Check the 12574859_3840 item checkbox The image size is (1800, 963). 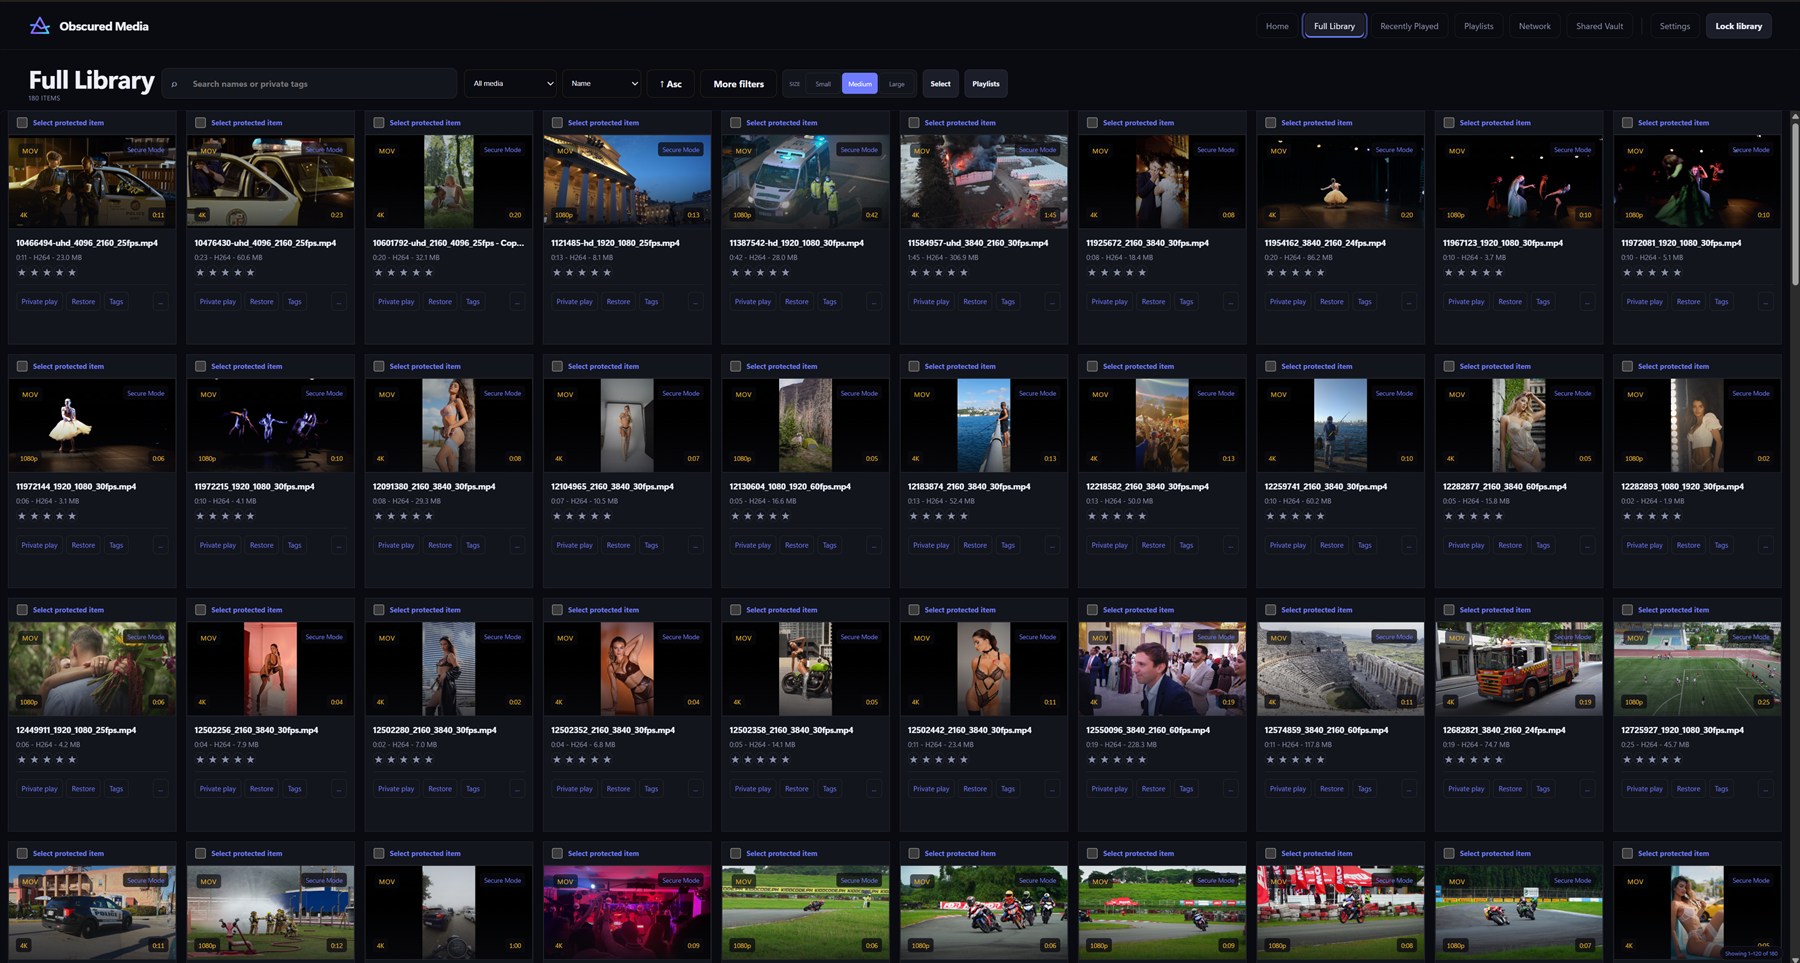1271,610
